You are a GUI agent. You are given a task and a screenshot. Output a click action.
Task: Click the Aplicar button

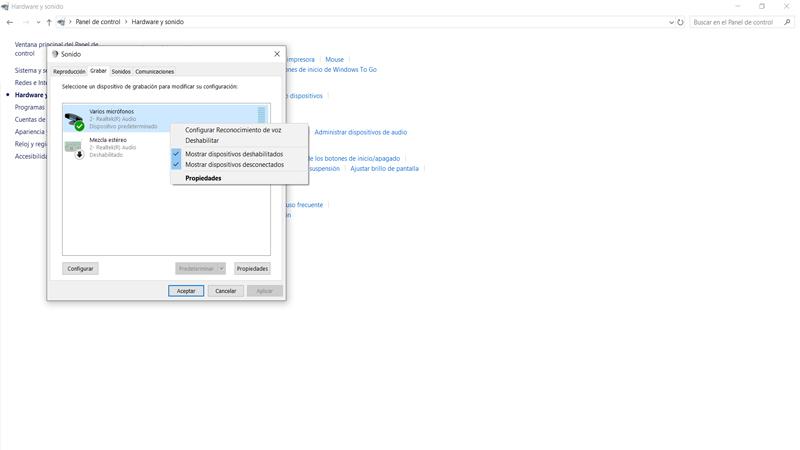[264, 291]
